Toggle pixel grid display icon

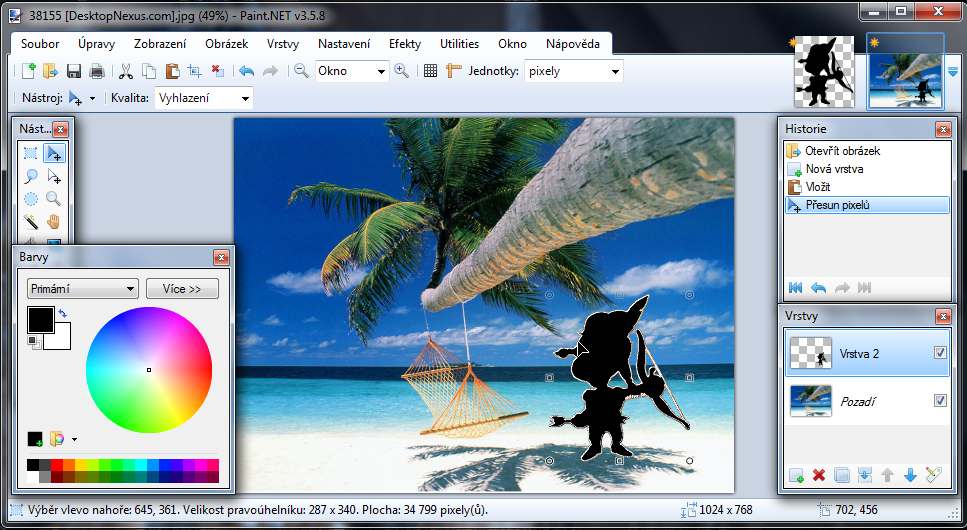[x=430, y=71]
